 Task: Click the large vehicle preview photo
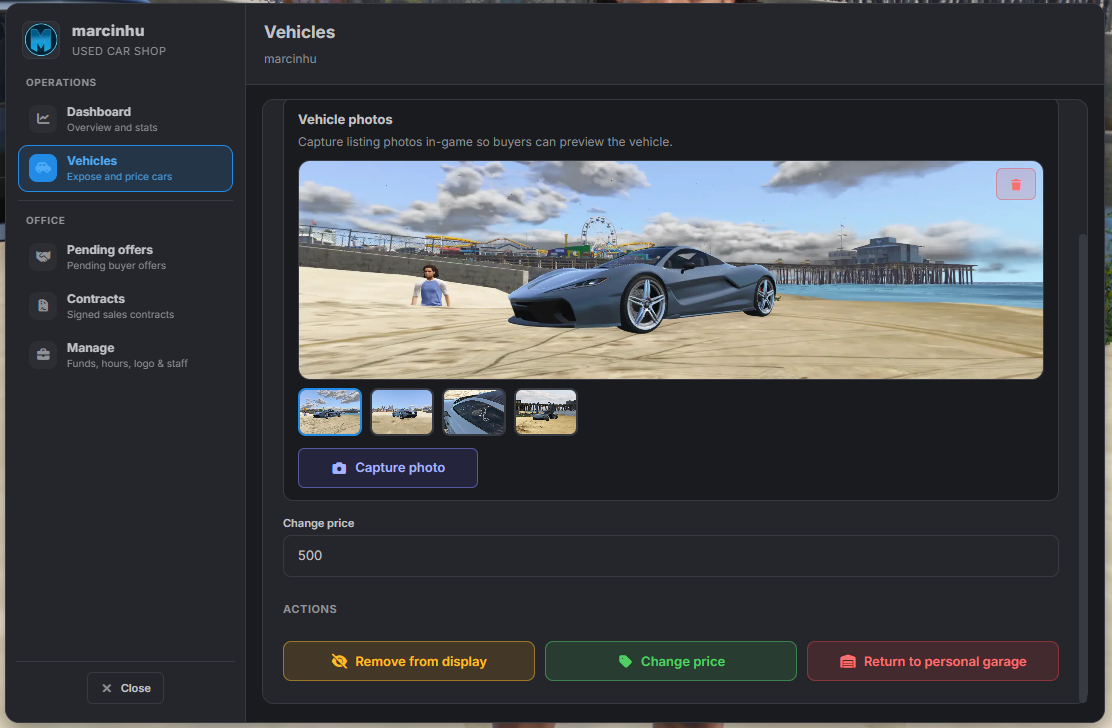[x=671, y=270]
